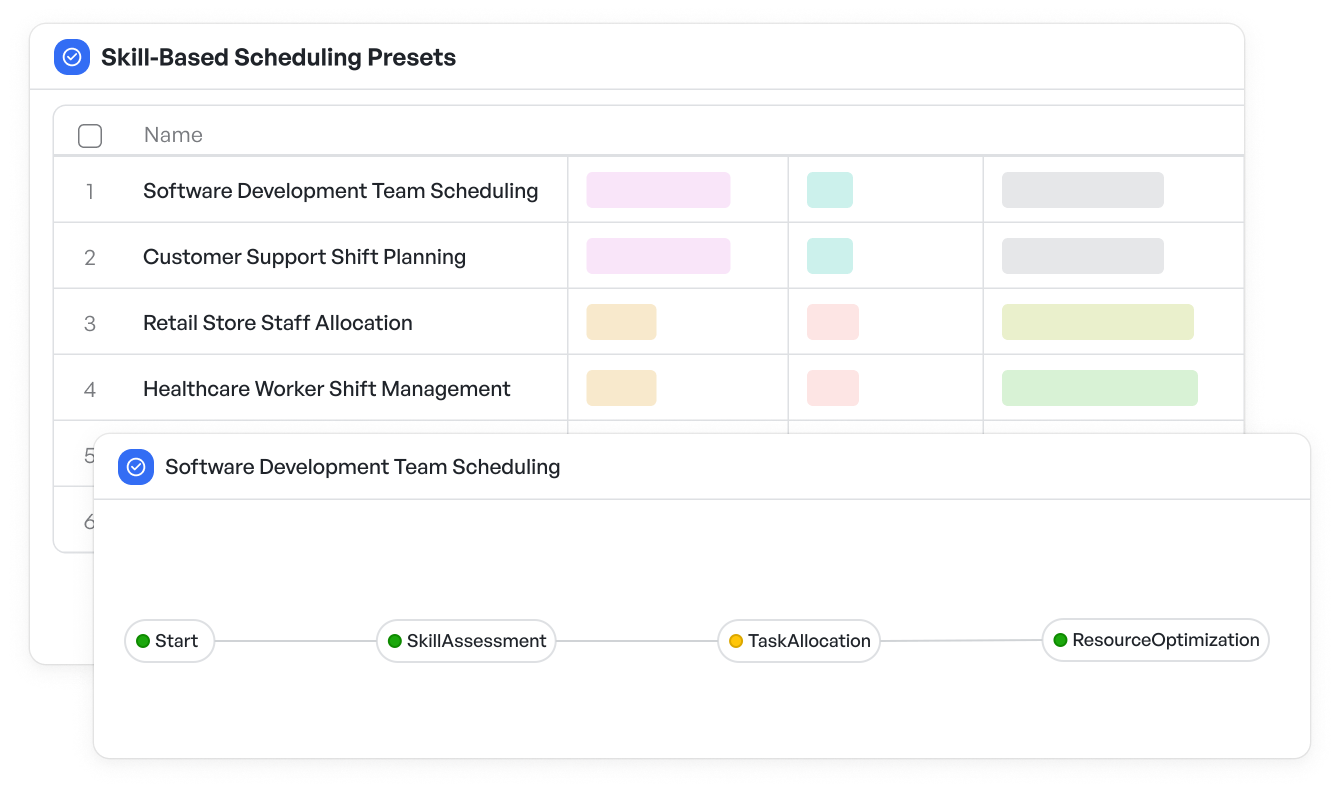Click the blue checkmark icon beside Software Development Team Scheduling panel title
This screenshot has width=1338, height=791.
[136, 467]
